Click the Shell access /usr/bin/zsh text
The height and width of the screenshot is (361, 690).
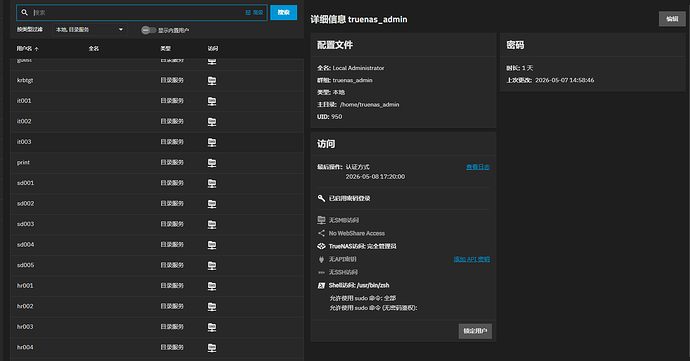point(359,286)
